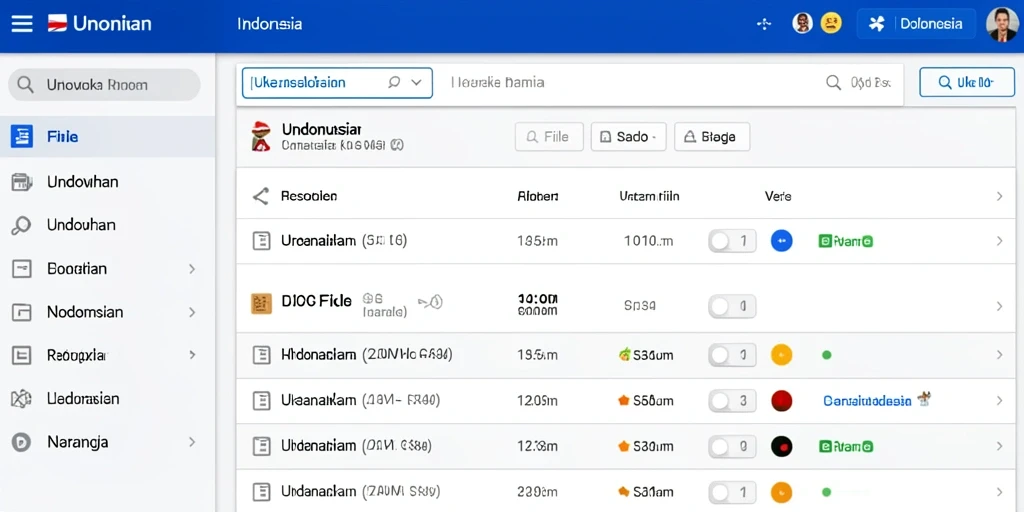This screenshot has height=512, width=1024.
Task: Click the Utam fiiln column header
Action: pos(649,196)
